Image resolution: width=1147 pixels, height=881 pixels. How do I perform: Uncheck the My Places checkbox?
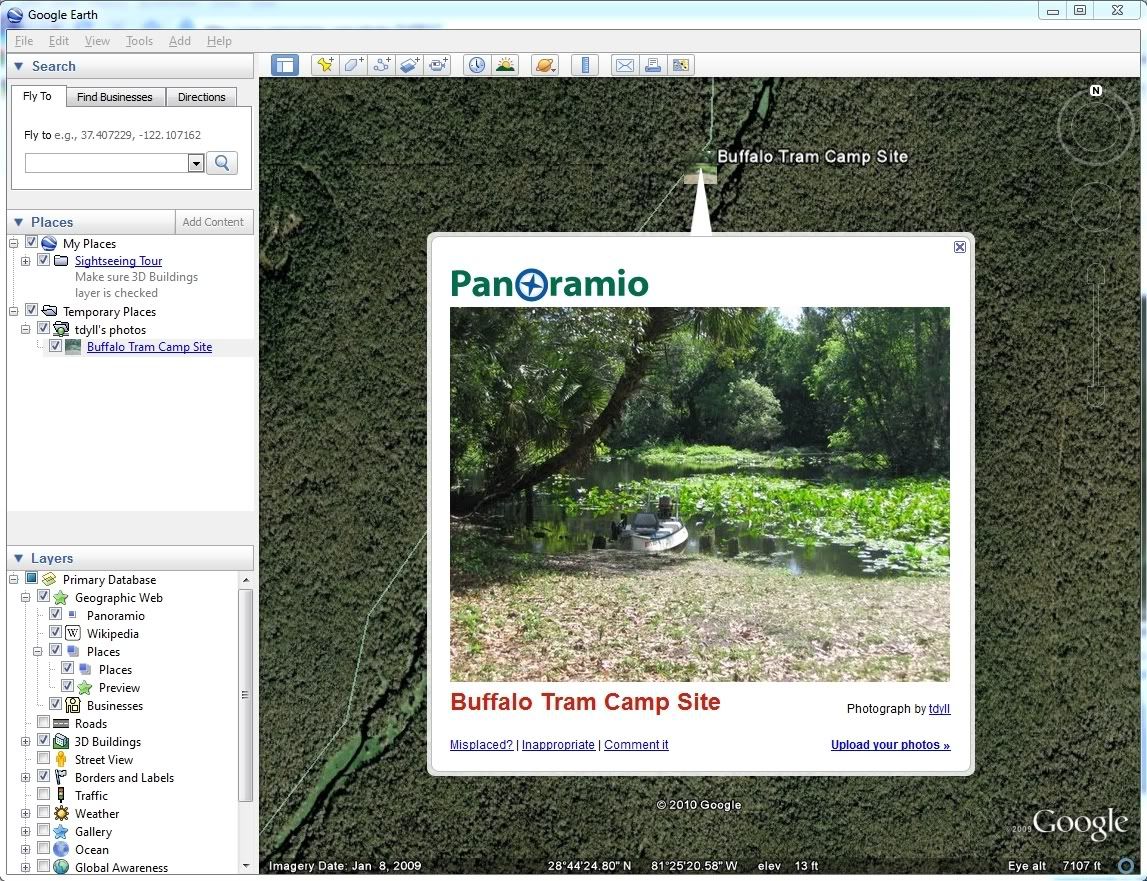tap(31, 242)
